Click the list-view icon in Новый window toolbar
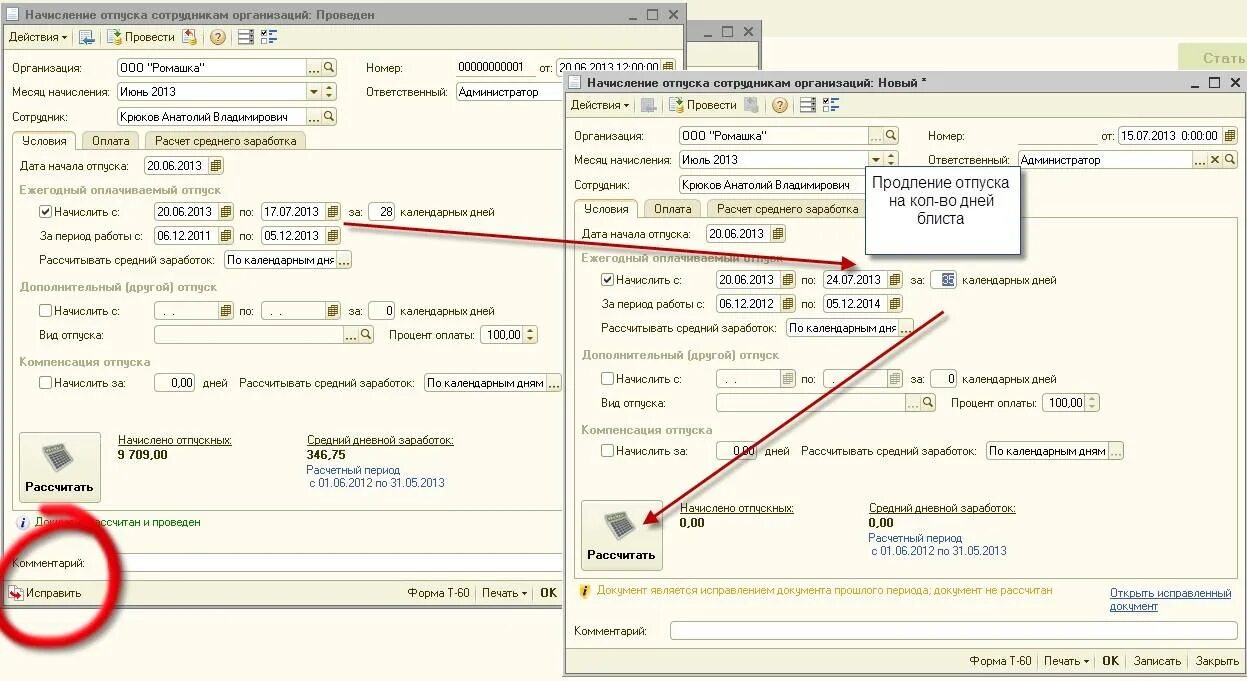 808,105
